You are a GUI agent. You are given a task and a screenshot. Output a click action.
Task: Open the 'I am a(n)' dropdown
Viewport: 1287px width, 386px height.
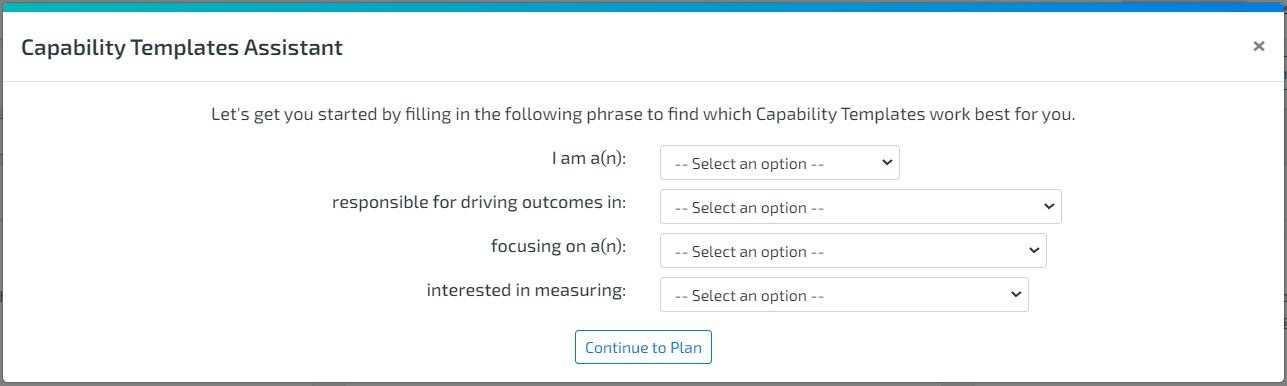tap(779, 163)
